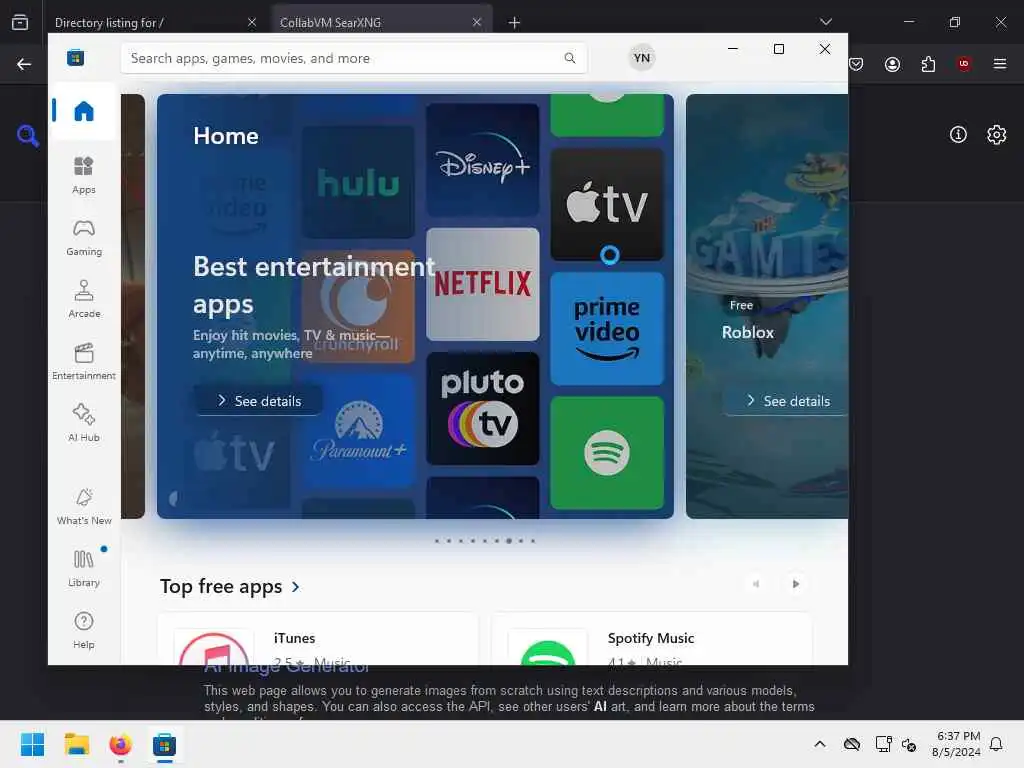Show previous Top free apps page
The height and width of the screenshot is (768, 1024).
756,584
